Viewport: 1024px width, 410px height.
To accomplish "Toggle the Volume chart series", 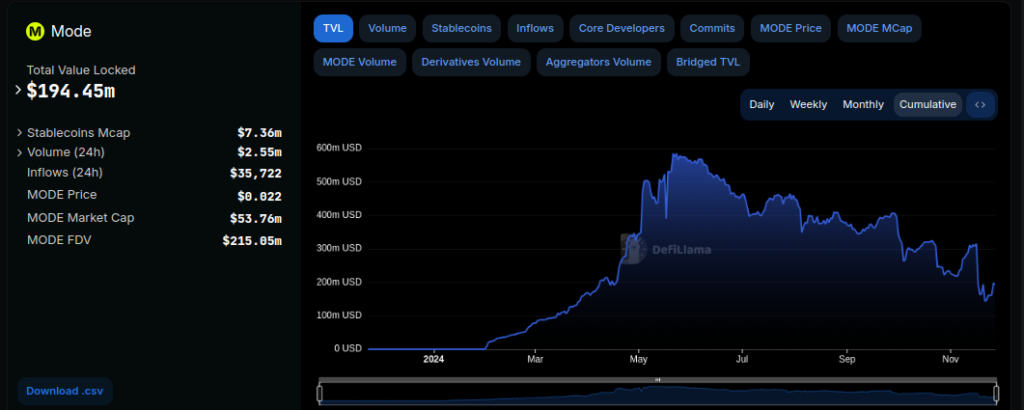I will click(x=387, y=28).
